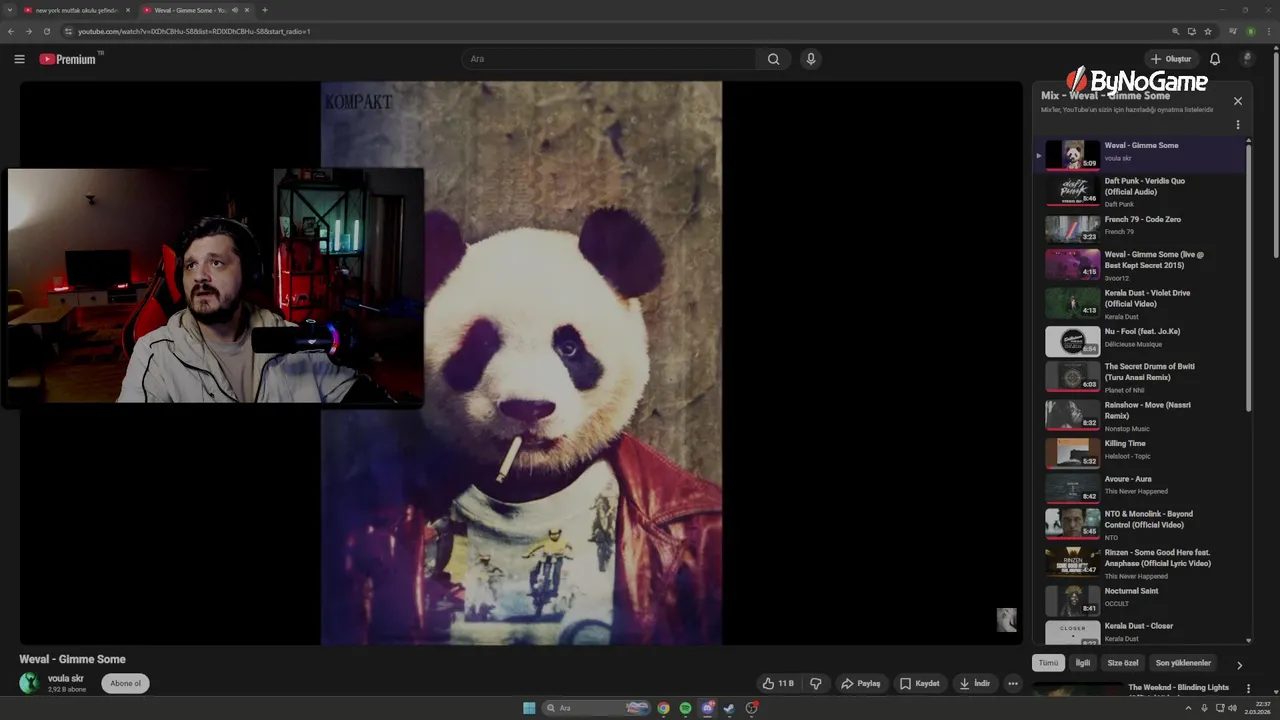Open The Weeknd - Blinding Lights suggestion
The image size is (1280, 720).
[x=1179, y=688]
